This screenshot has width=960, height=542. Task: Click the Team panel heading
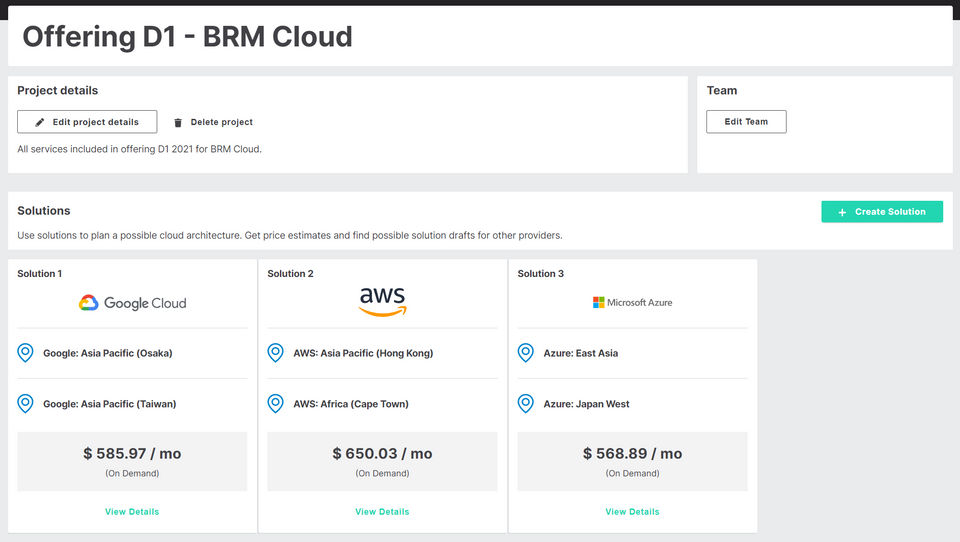pos(722,91)
